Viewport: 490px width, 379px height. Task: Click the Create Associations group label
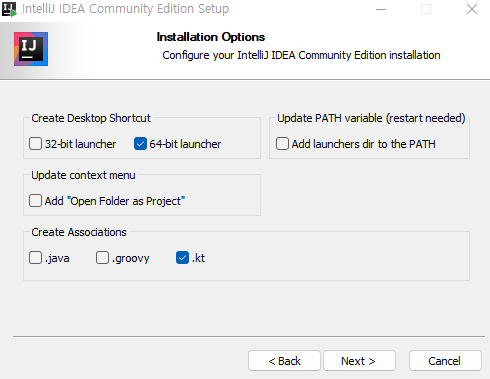click(x=79, y=232)
